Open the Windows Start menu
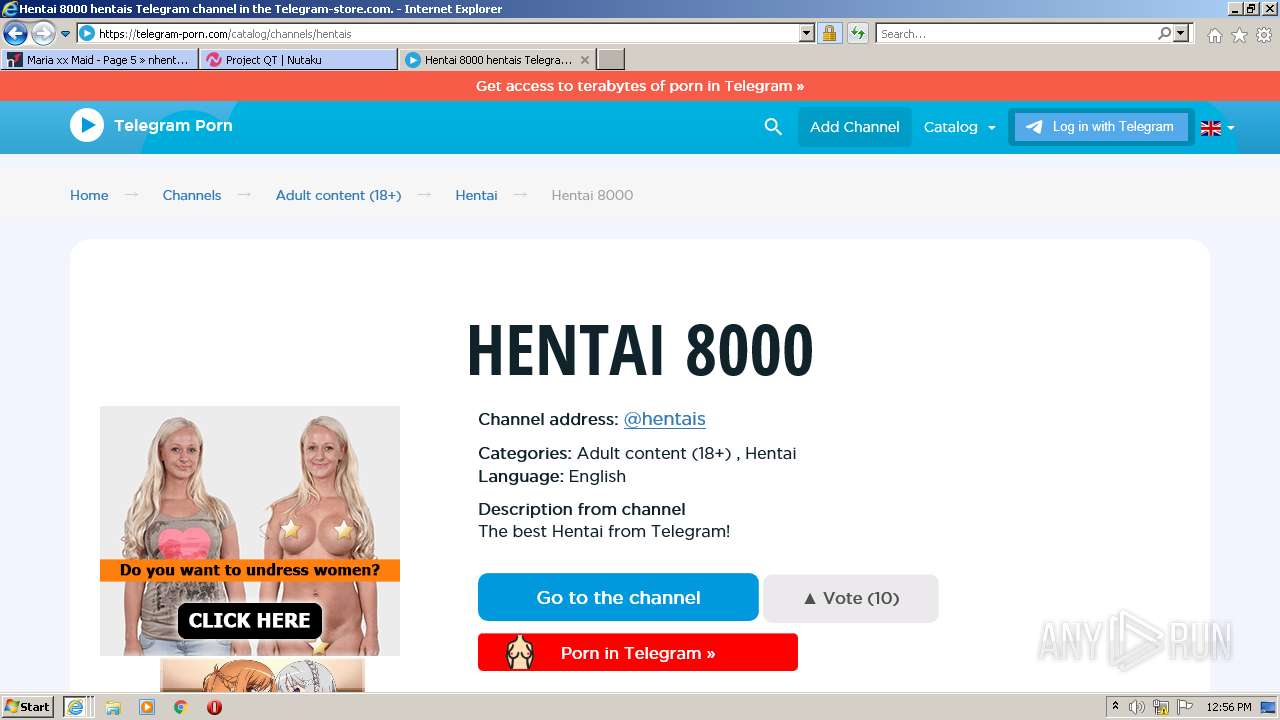1280x720 pixels. (x=28, y=707)
